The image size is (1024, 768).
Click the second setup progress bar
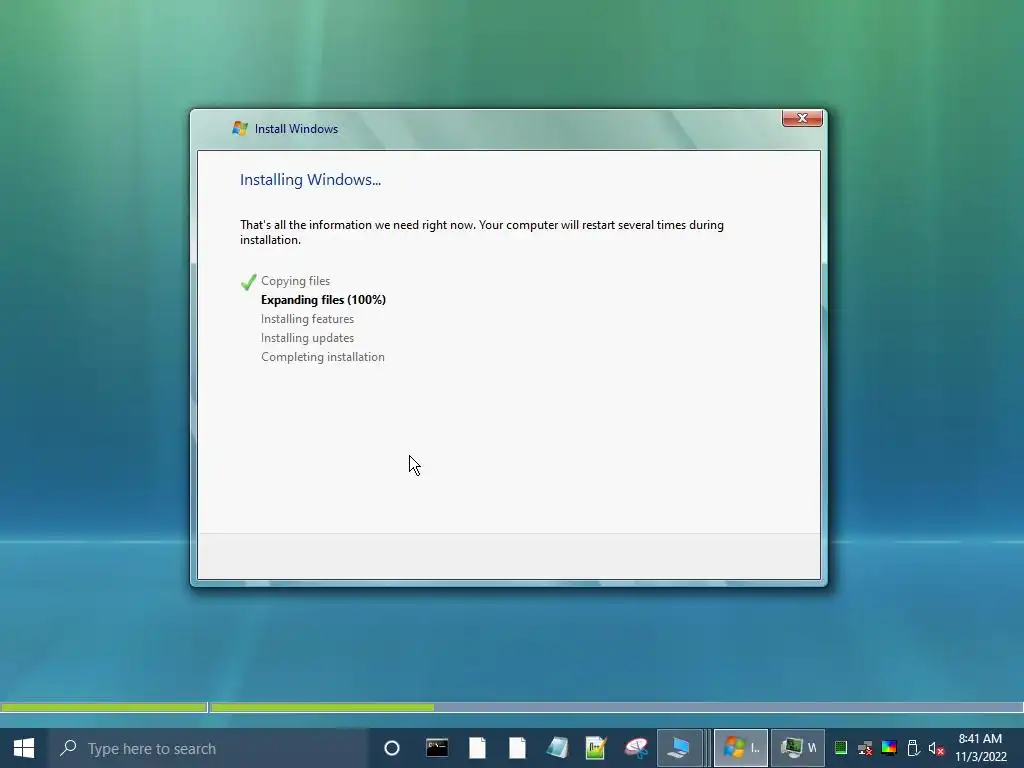[616, 707]
